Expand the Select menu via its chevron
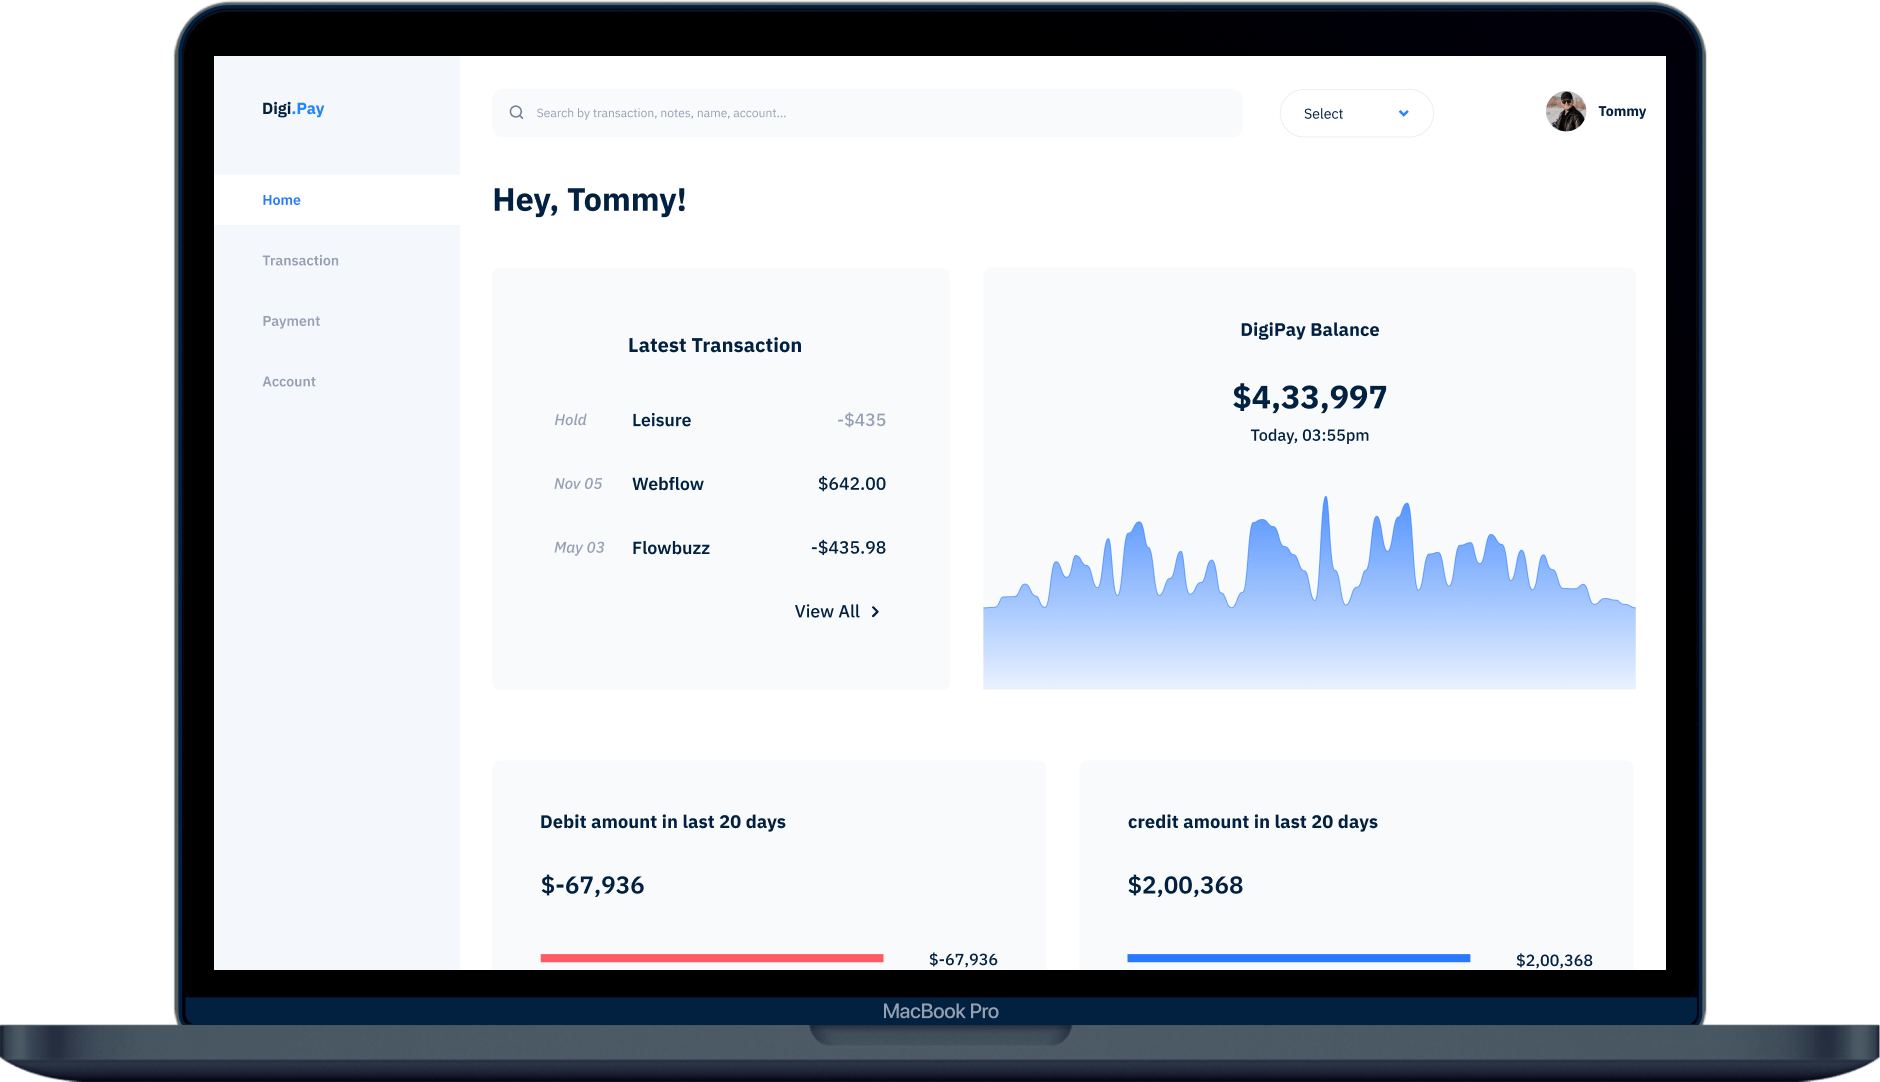This screenshot has height=1082, width=1880. (1403, 114)
